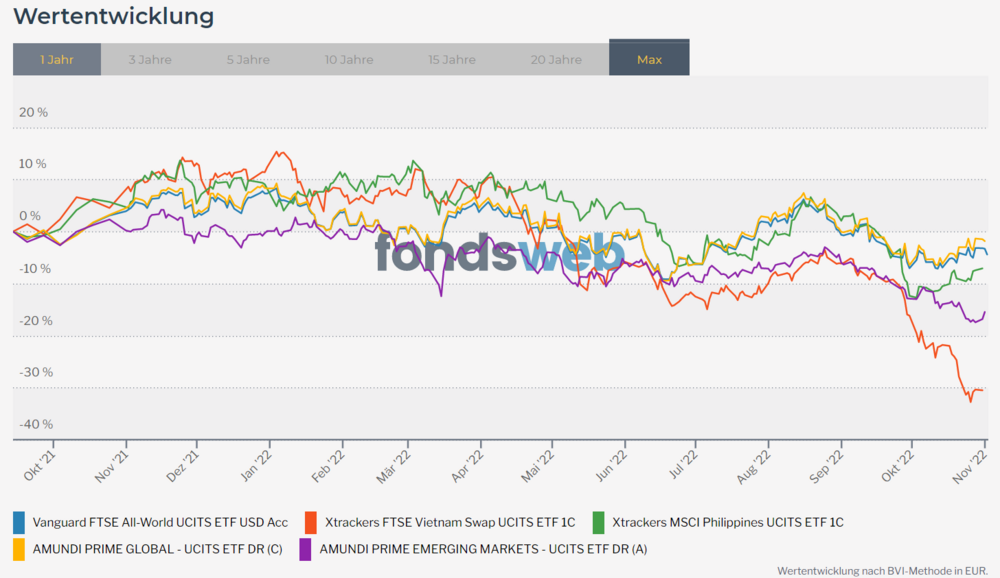Click the Wertentwicklung heading

(x=114, y=16)
